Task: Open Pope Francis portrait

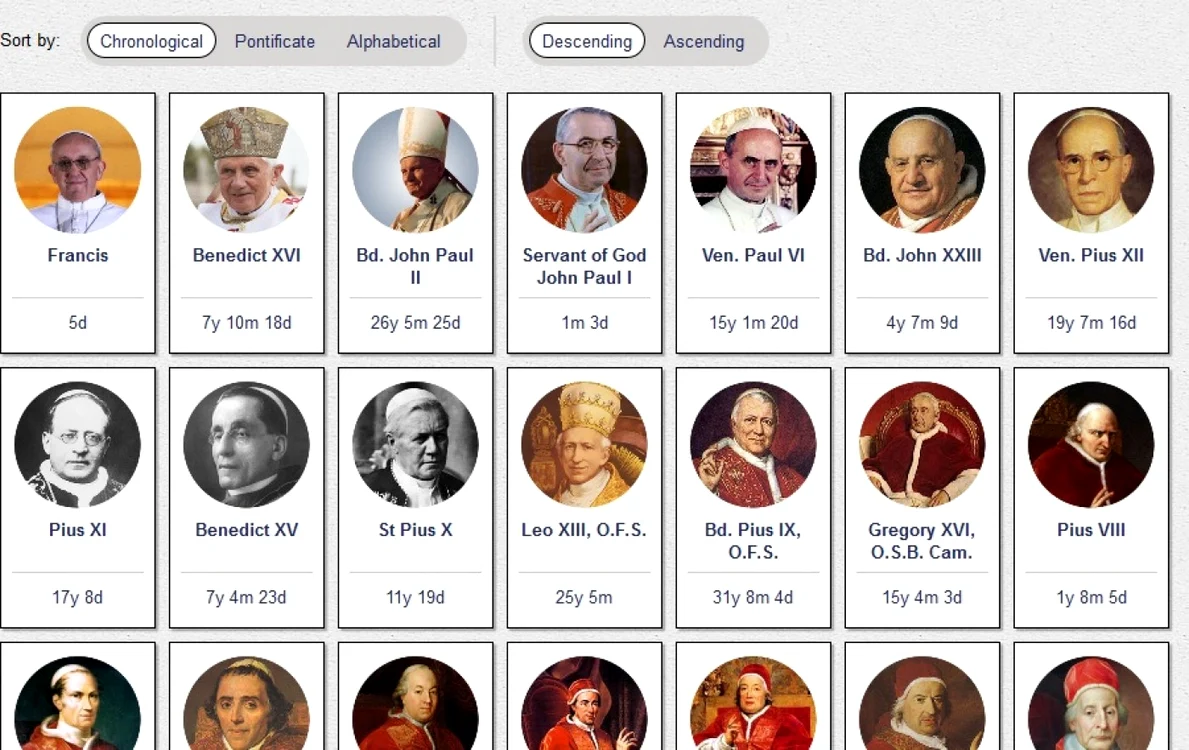Action: (x=77, y=170)
